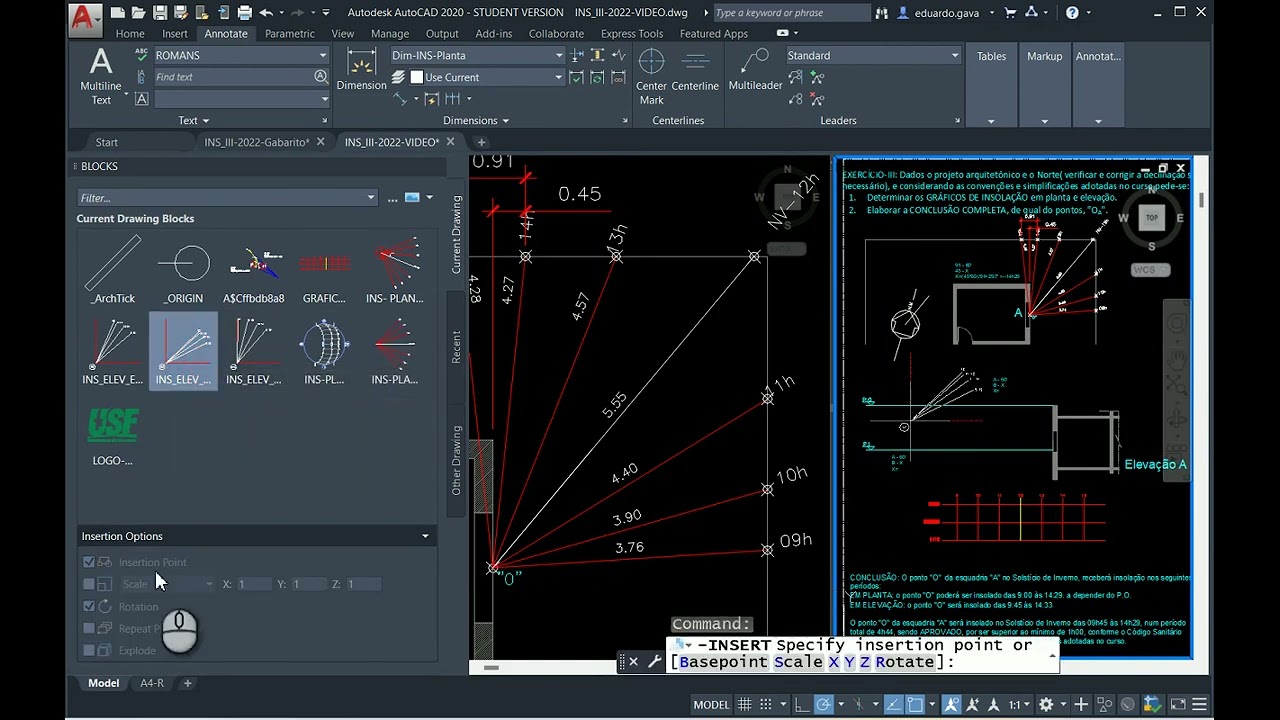Open workspace switching gear icon
The height and width of the screenshot is (720, 1280).
point(1046,705)
